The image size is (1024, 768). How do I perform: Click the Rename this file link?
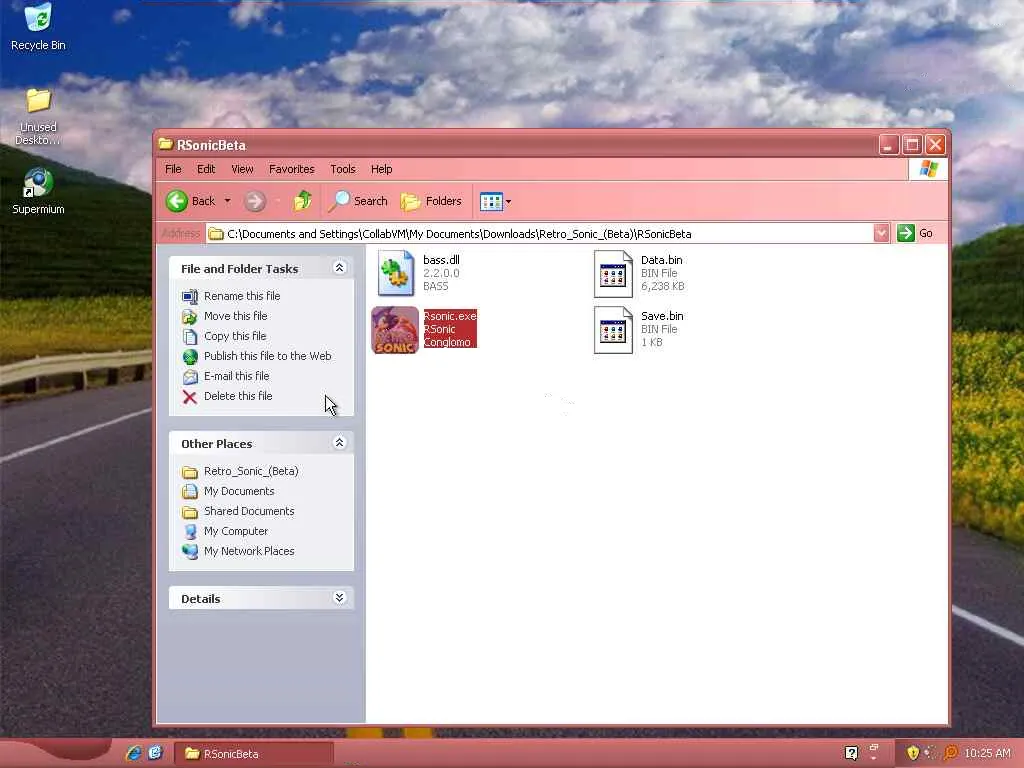242,296
